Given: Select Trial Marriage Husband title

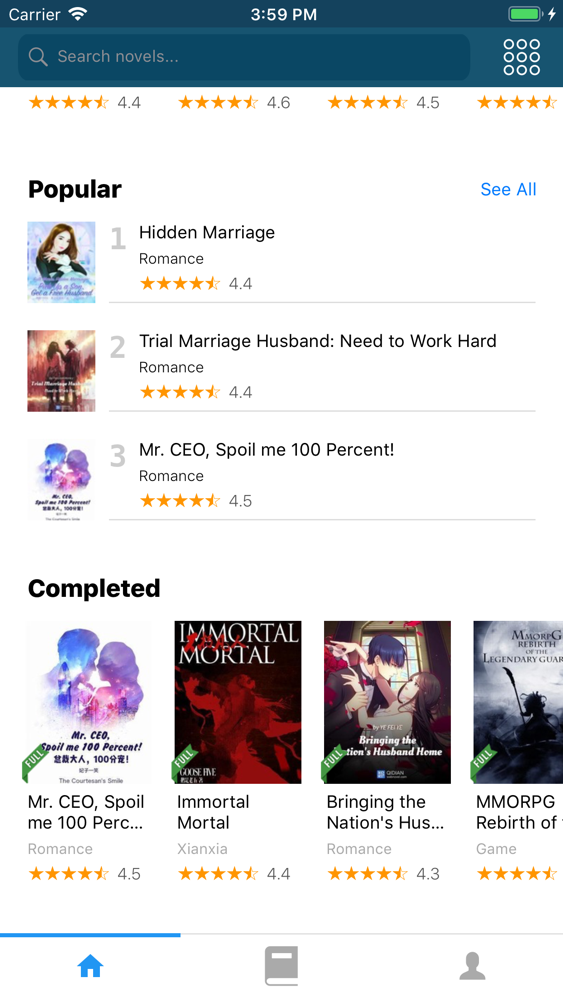Looking at the screenshot, I should 318,341.
